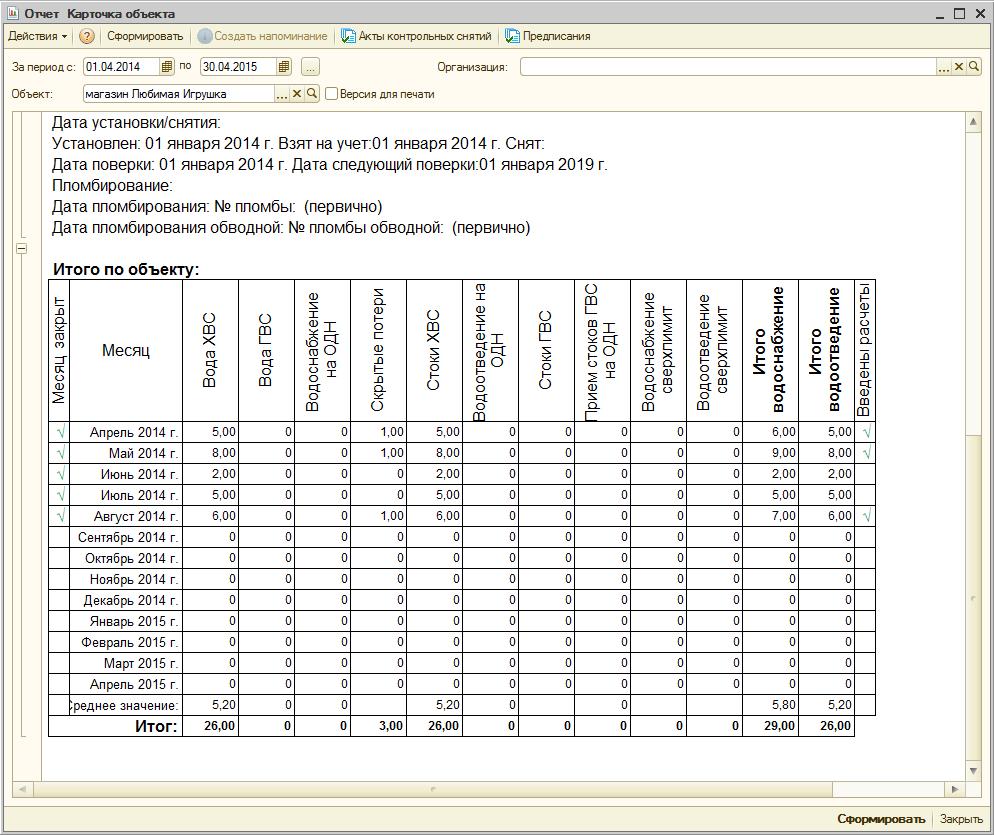Click horizontal scrollbar left arrow
This screenshot has height=835, width=994.
[x=22, y=789]
